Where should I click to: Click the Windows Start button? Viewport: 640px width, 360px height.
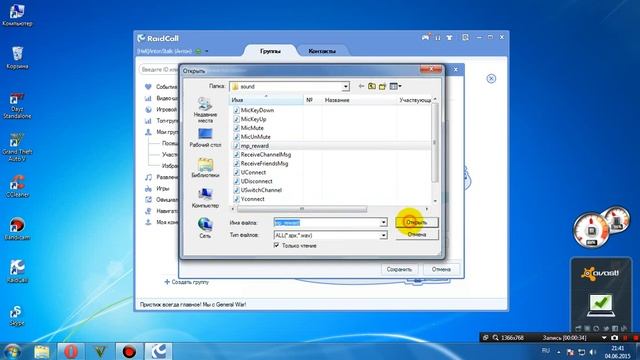pyautogui.click(x=12, y=351)
